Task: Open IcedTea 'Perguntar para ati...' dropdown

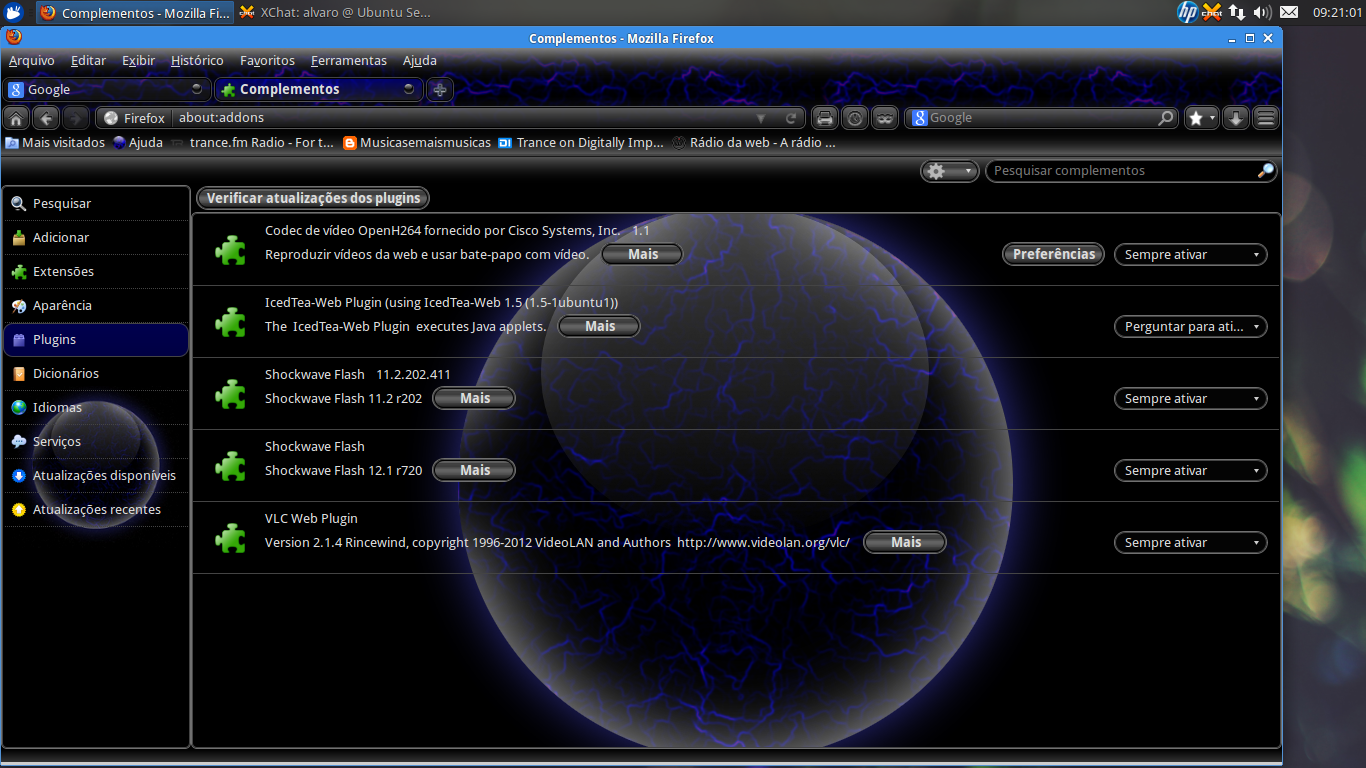Action: [1190, 326]
